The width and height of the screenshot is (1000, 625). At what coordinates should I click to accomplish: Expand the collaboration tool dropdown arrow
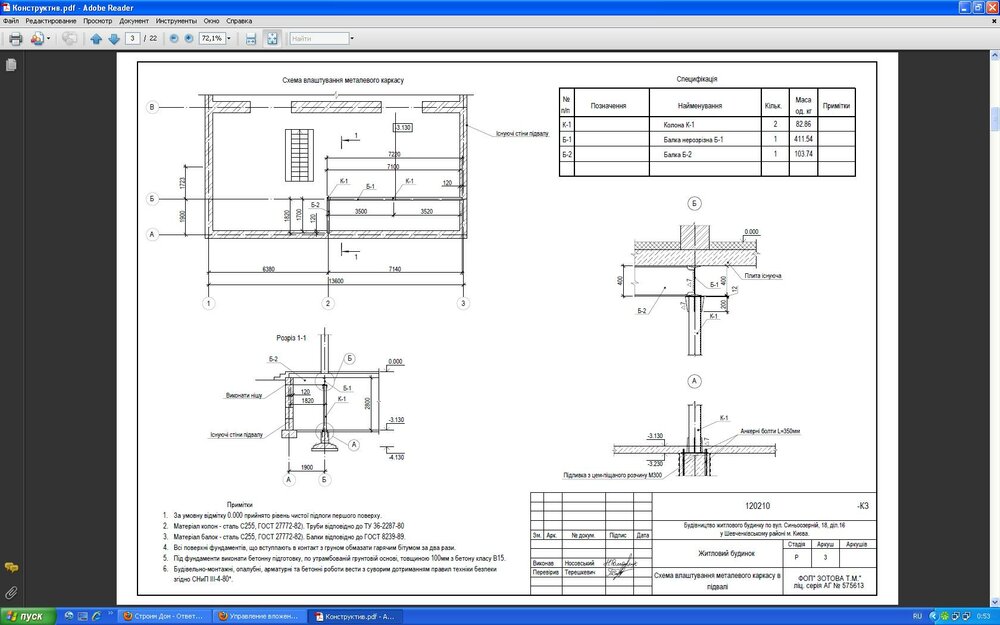click(49, 39)
